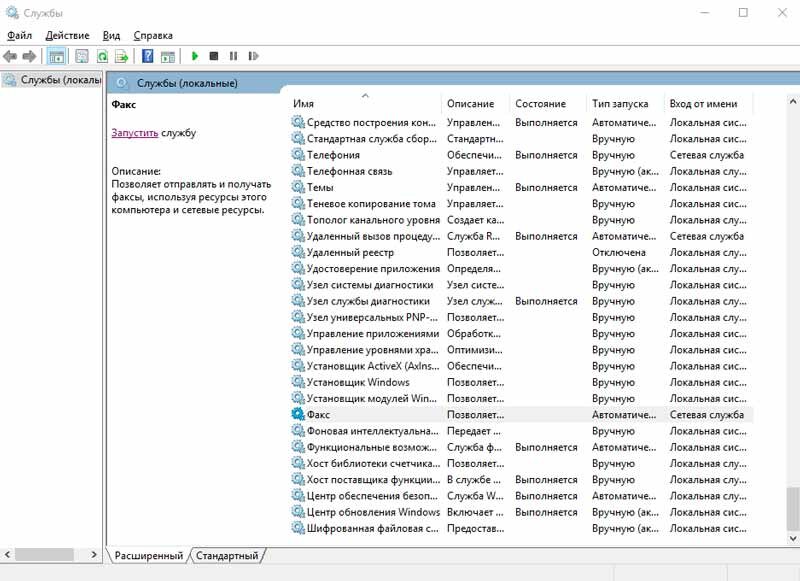Viewport: 800px width, 581px height.
Task: Open the Properties toolbar icon
Action: (82, 56)
